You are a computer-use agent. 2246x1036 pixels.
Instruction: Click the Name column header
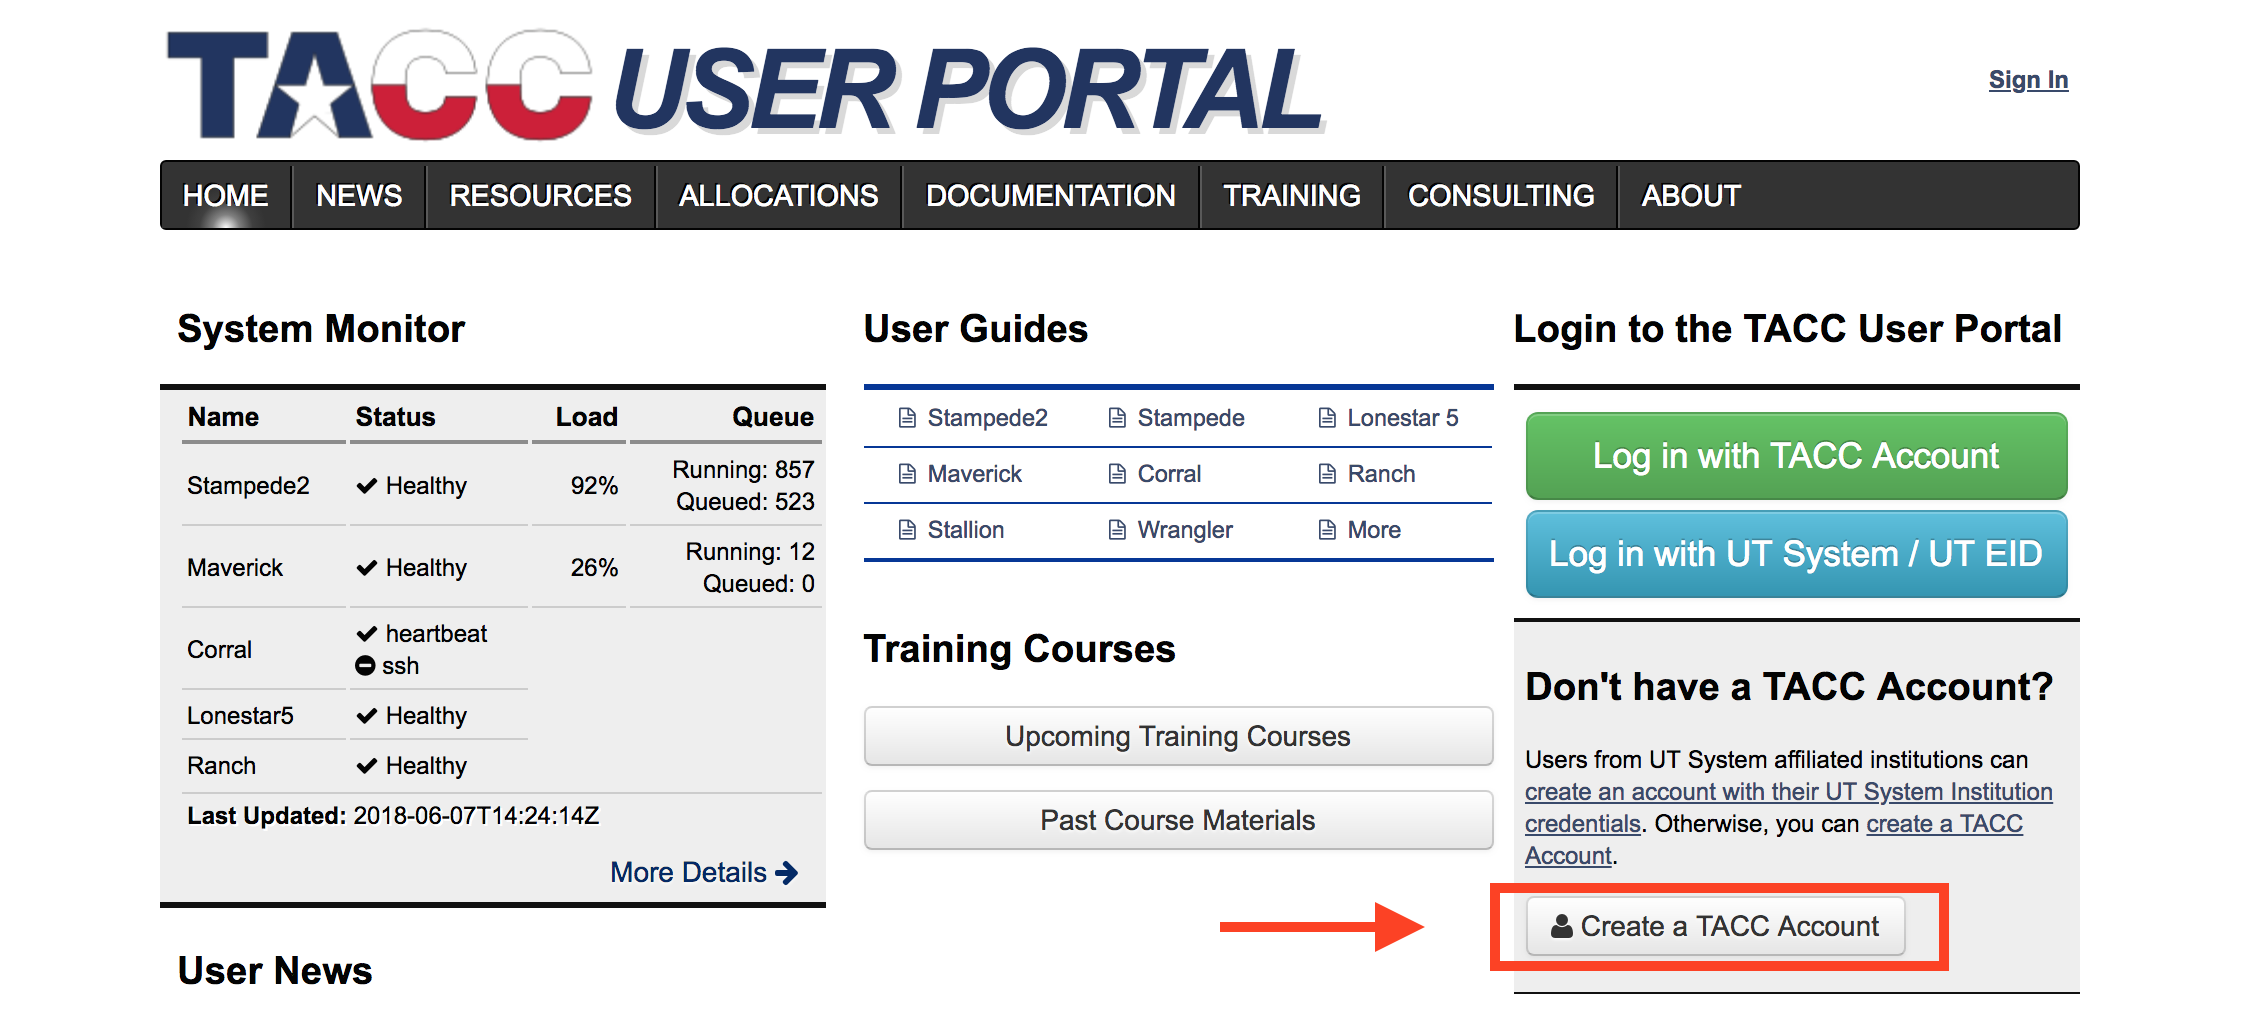point(223,417)
